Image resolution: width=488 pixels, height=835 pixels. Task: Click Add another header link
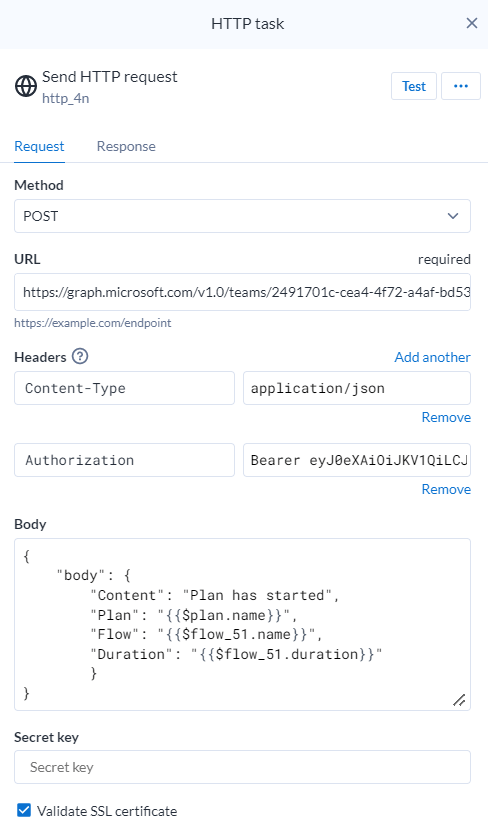tap(433, 357)
